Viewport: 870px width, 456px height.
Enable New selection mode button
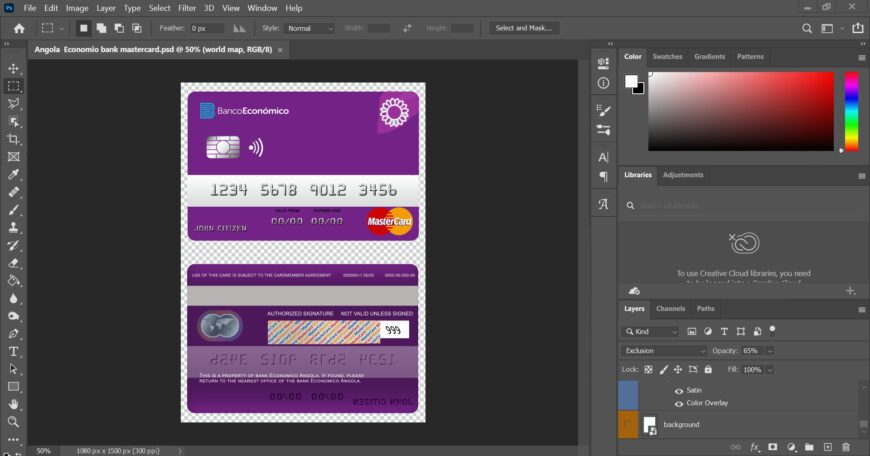coord(83,28)
